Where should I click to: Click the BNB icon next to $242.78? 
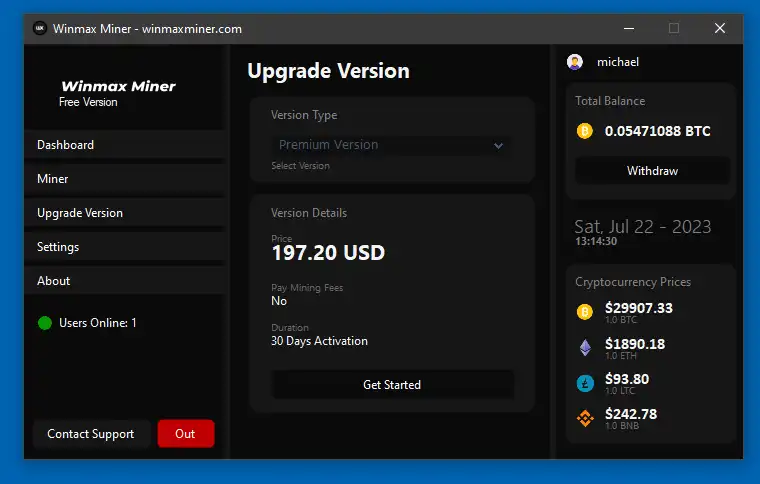tap(585, 418)
